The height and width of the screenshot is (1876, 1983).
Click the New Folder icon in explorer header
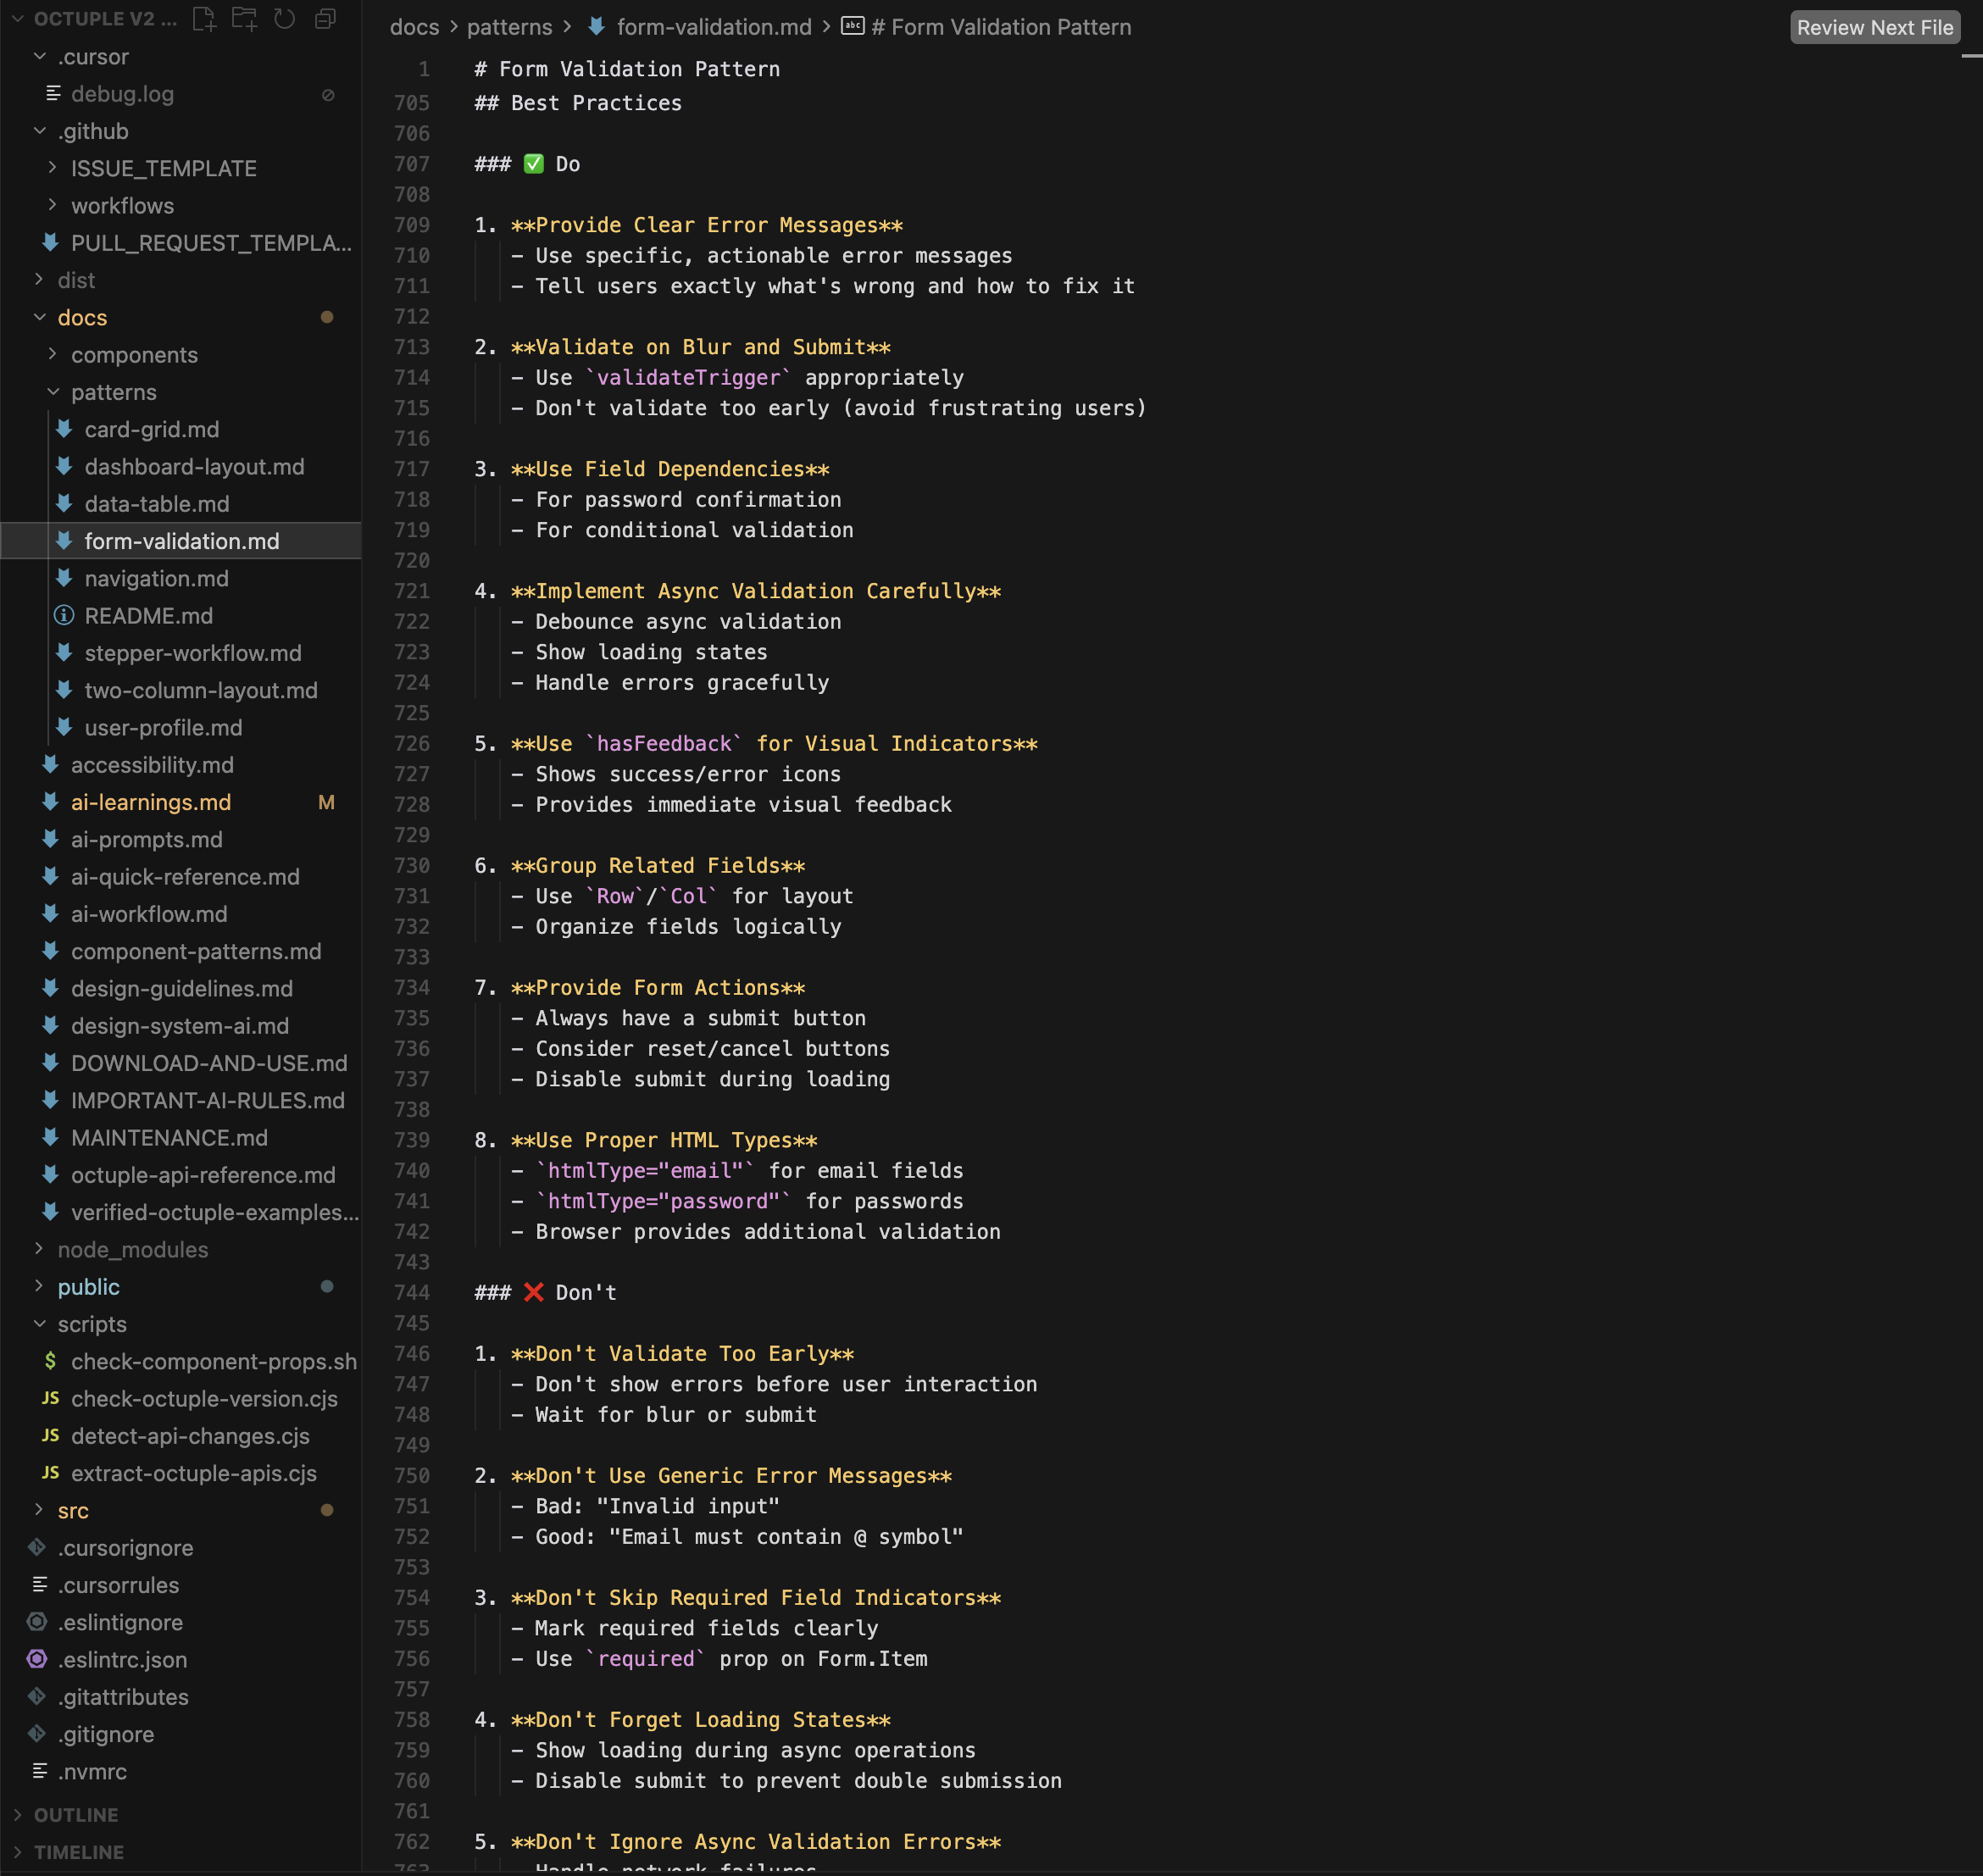[244, 19]
